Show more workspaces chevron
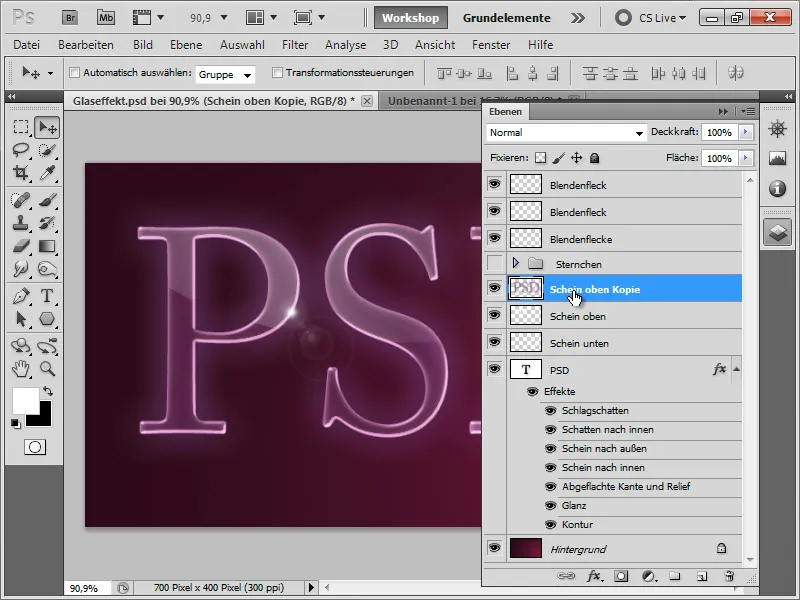800x600 pixels. point(578,18)
